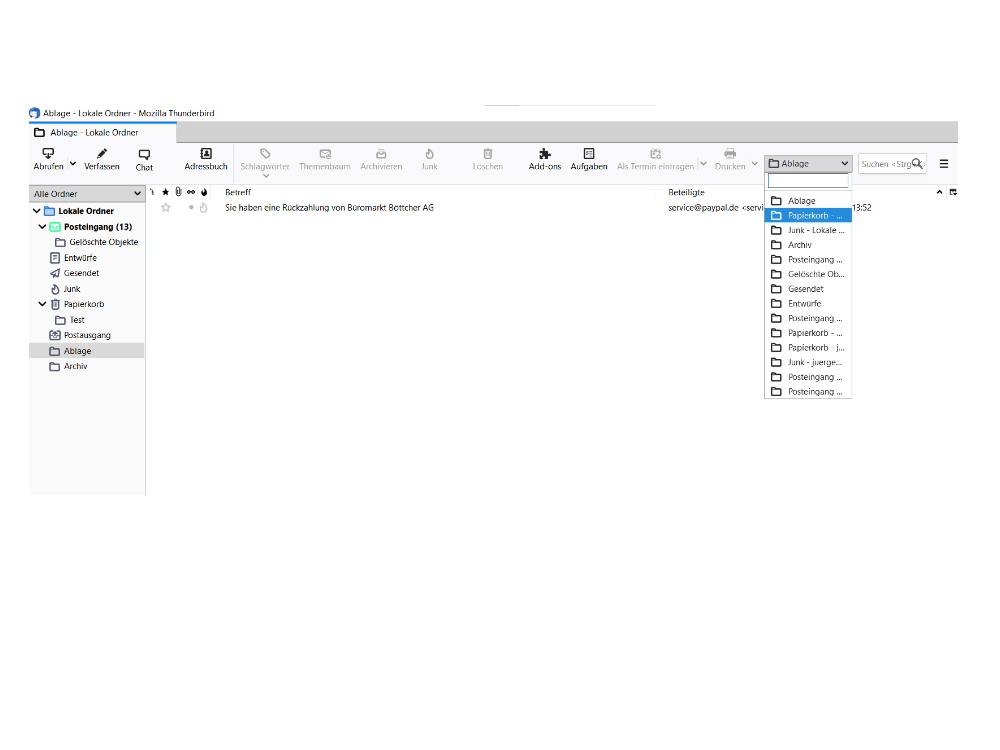
Task: Click the folder filter text field in dropdown
Action: [x=808, y=181]
